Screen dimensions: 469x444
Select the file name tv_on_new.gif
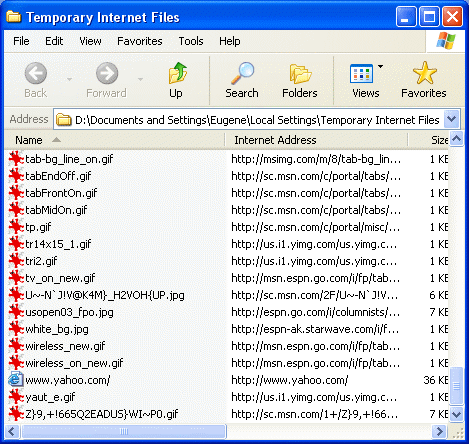(x=60, y=278)
